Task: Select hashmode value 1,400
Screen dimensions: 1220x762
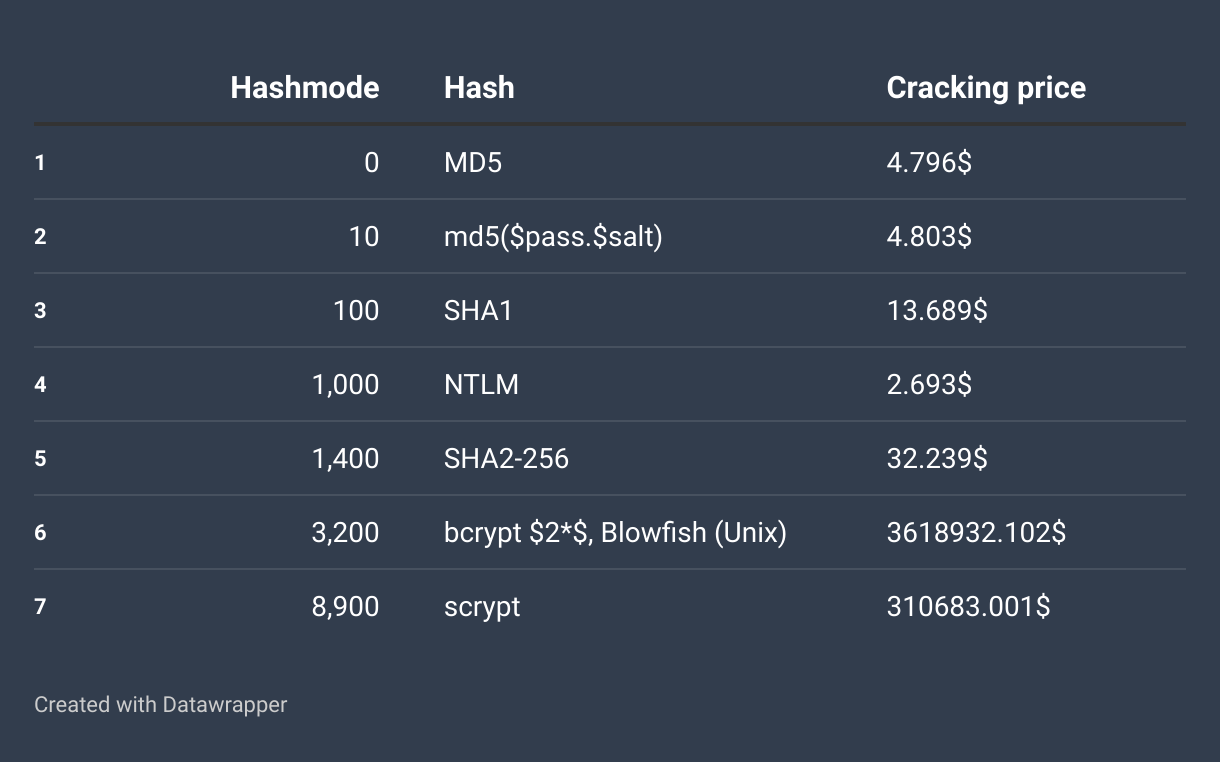Action: [345, 458]
